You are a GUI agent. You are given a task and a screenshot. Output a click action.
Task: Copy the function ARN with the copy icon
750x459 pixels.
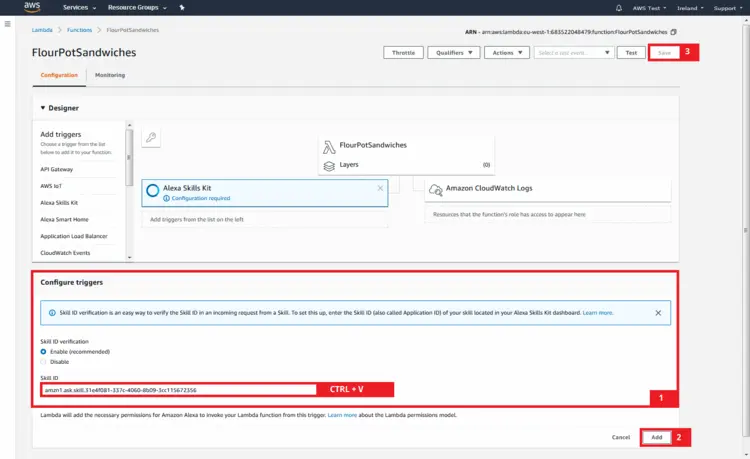(x=673, y=32)
